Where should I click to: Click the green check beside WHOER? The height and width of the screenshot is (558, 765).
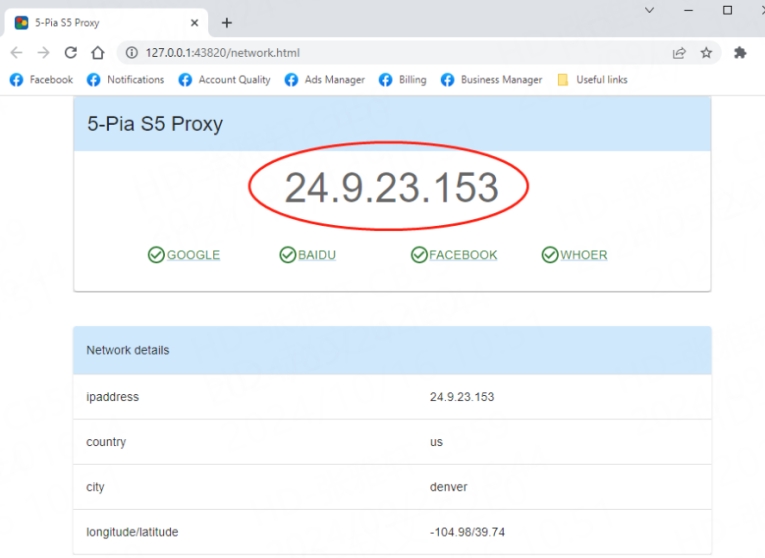[x=550, y=255]
